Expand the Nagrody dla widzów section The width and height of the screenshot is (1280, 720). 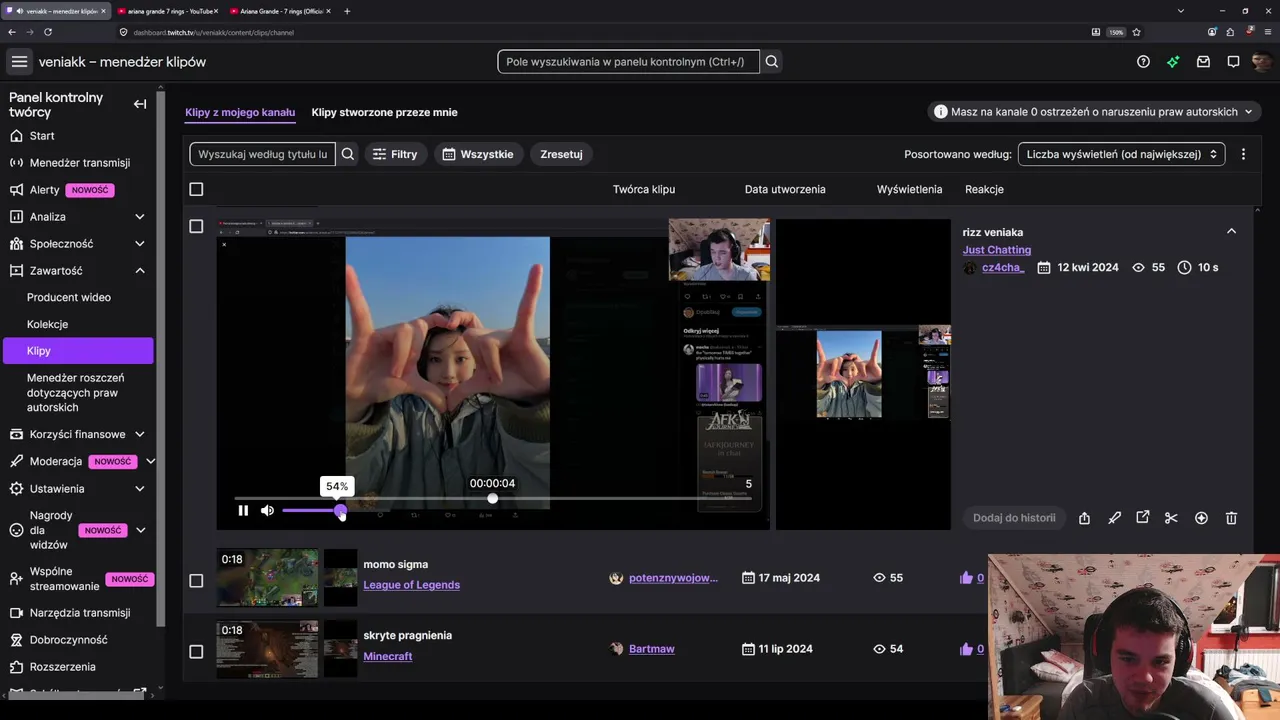point(140,531)
